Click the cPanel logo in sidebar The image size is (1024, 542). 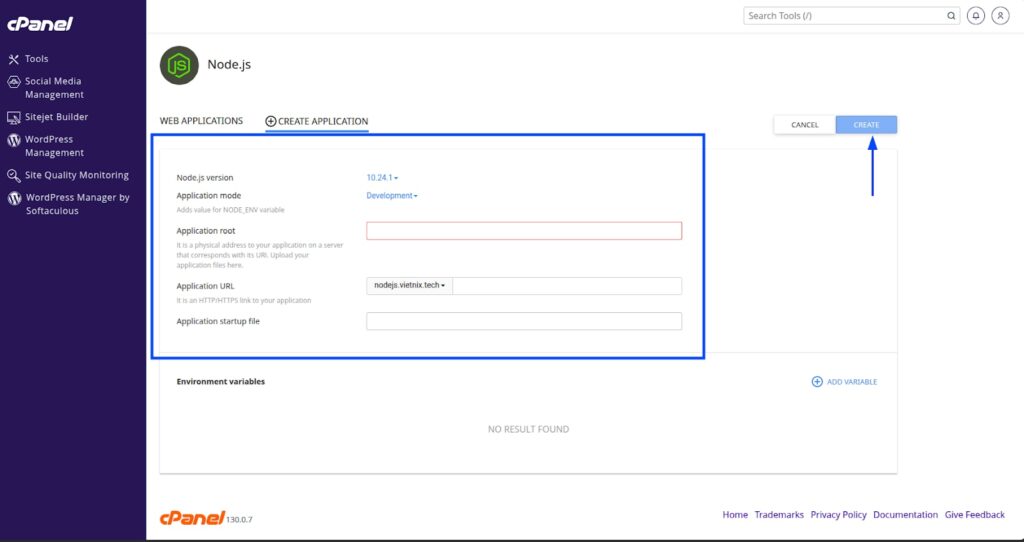pos(40,23)
